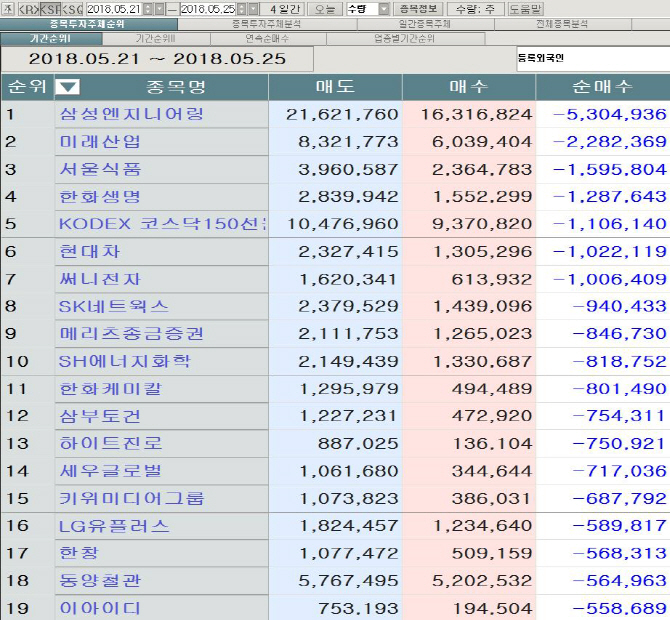This screenshot has width=670, height=620.
Task: Click buy value 16,316,824
Action: click(x=476, y=115)
